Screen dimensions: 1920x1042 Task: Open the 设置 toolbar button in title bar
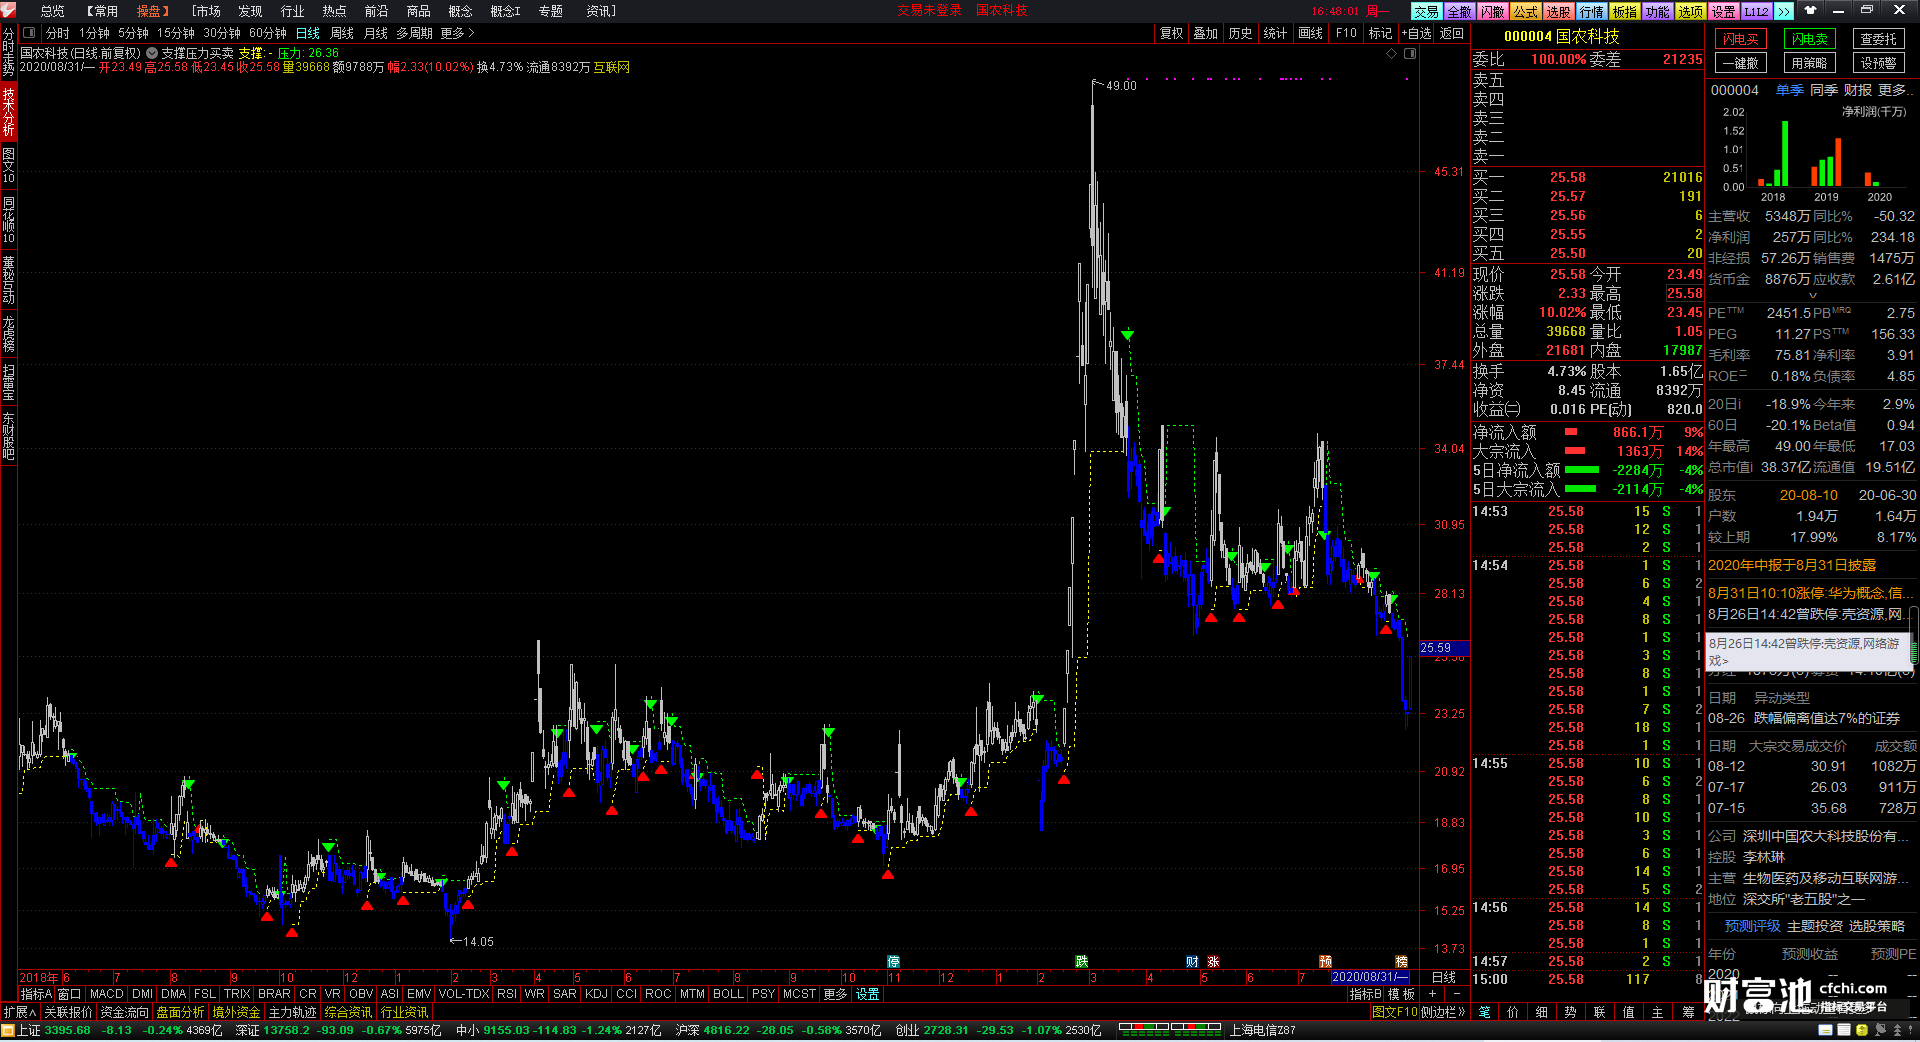click(x=1723, y=11)
